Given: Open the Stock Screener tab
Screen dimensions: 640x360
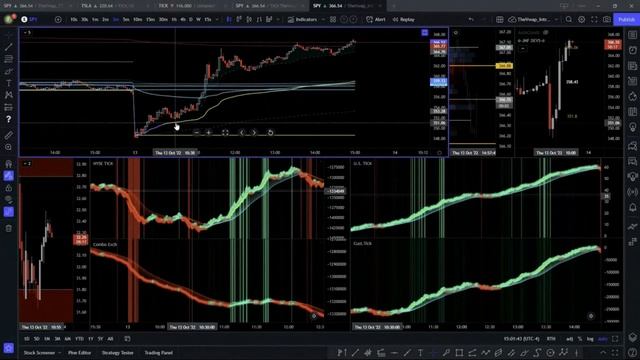Looking at the screenshot, I should pos(39,353).
